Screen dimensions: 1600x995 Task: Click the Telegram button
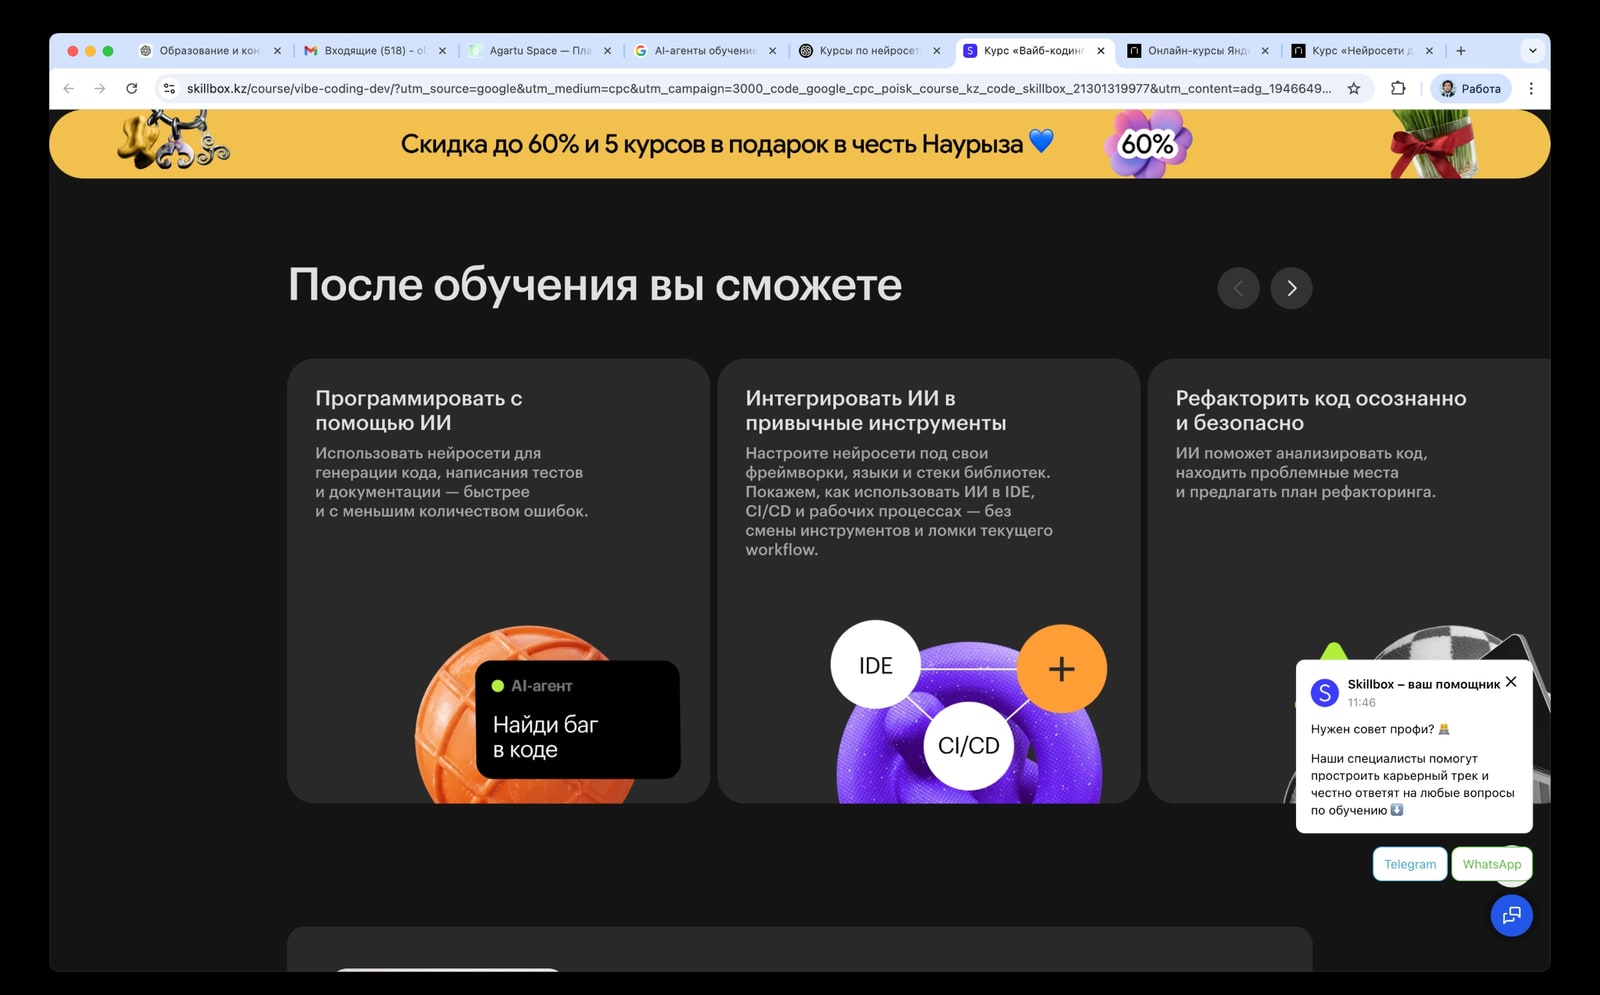click(x=1409, y=864)
